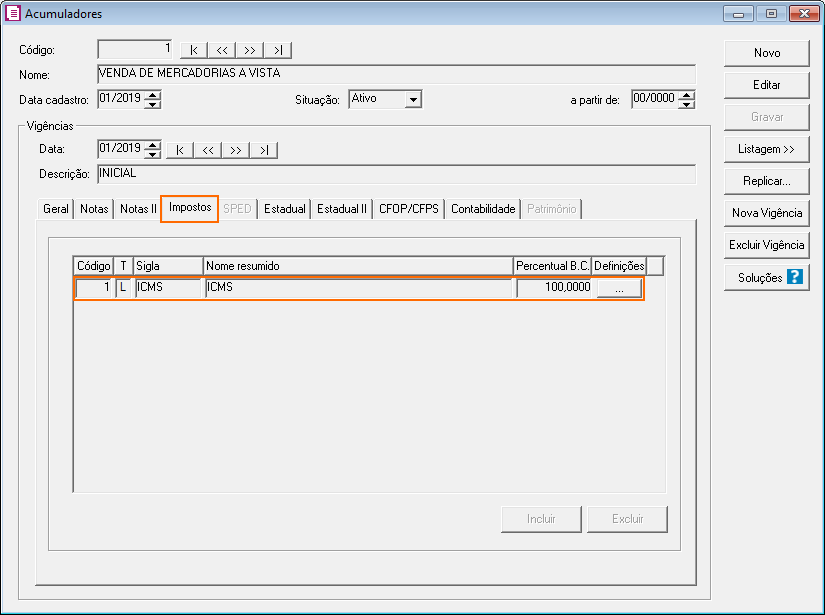Screen dimensions: 825x615
Task: Click the 'Nome resumido' column header
Action: tap(358, 266)
